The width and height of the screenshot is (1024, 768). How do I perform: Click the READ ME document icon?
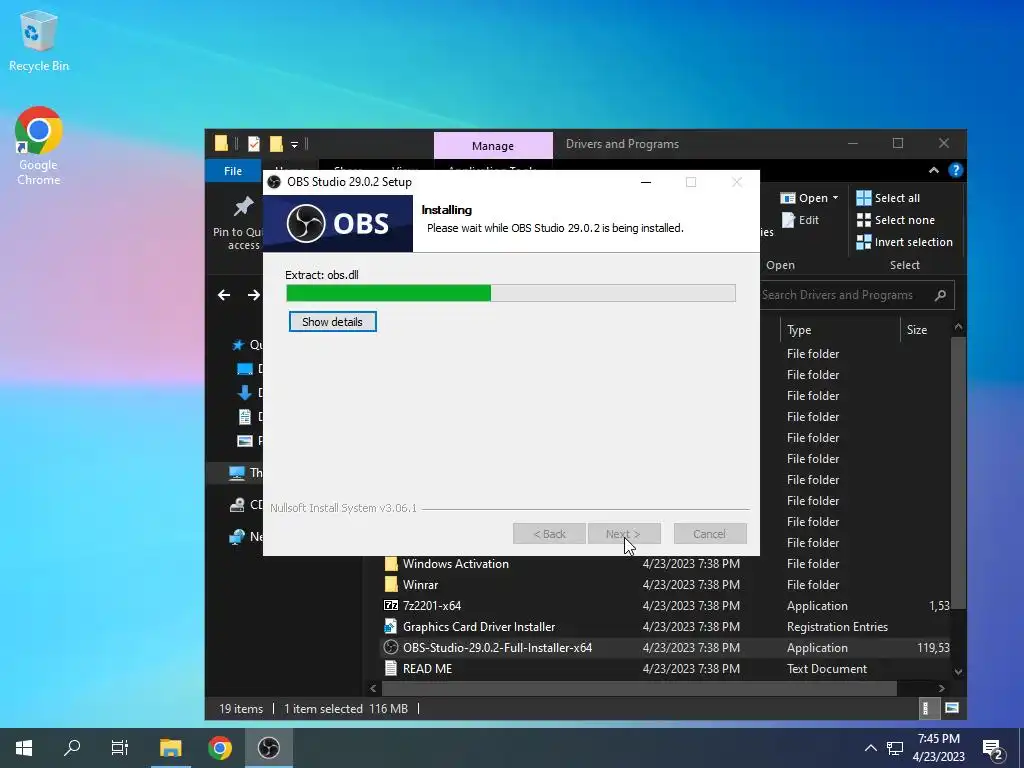391,668
